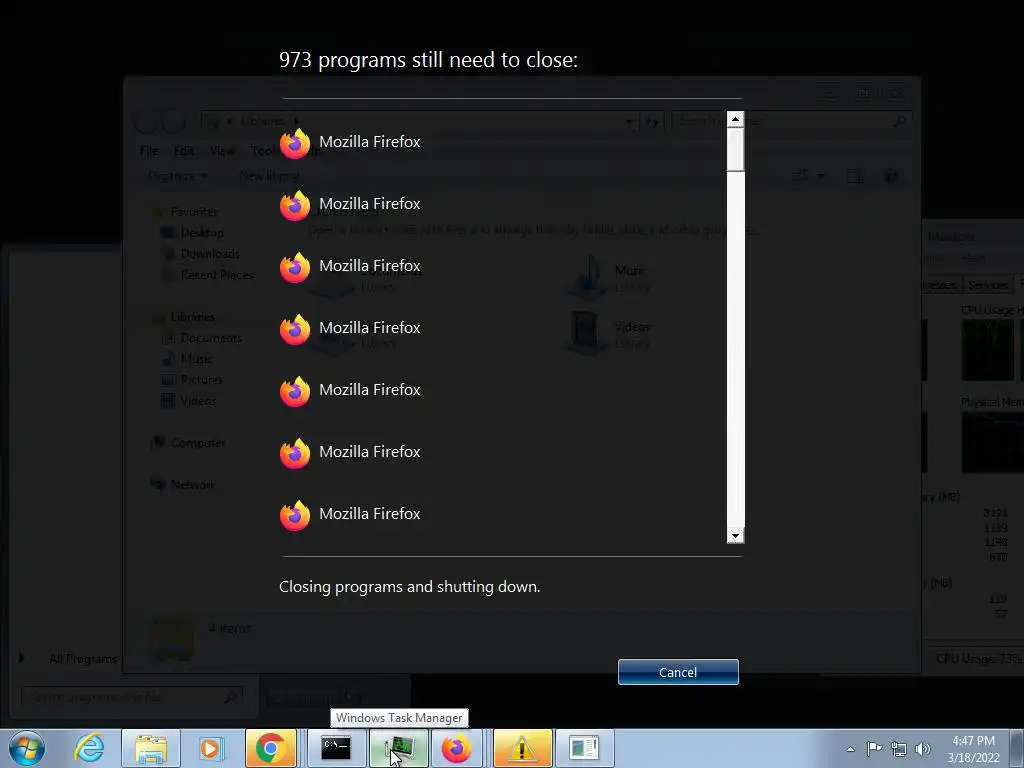Open the Windows Start menu orb
This screenshot has width=1024, height=768.
coord(26,748)
